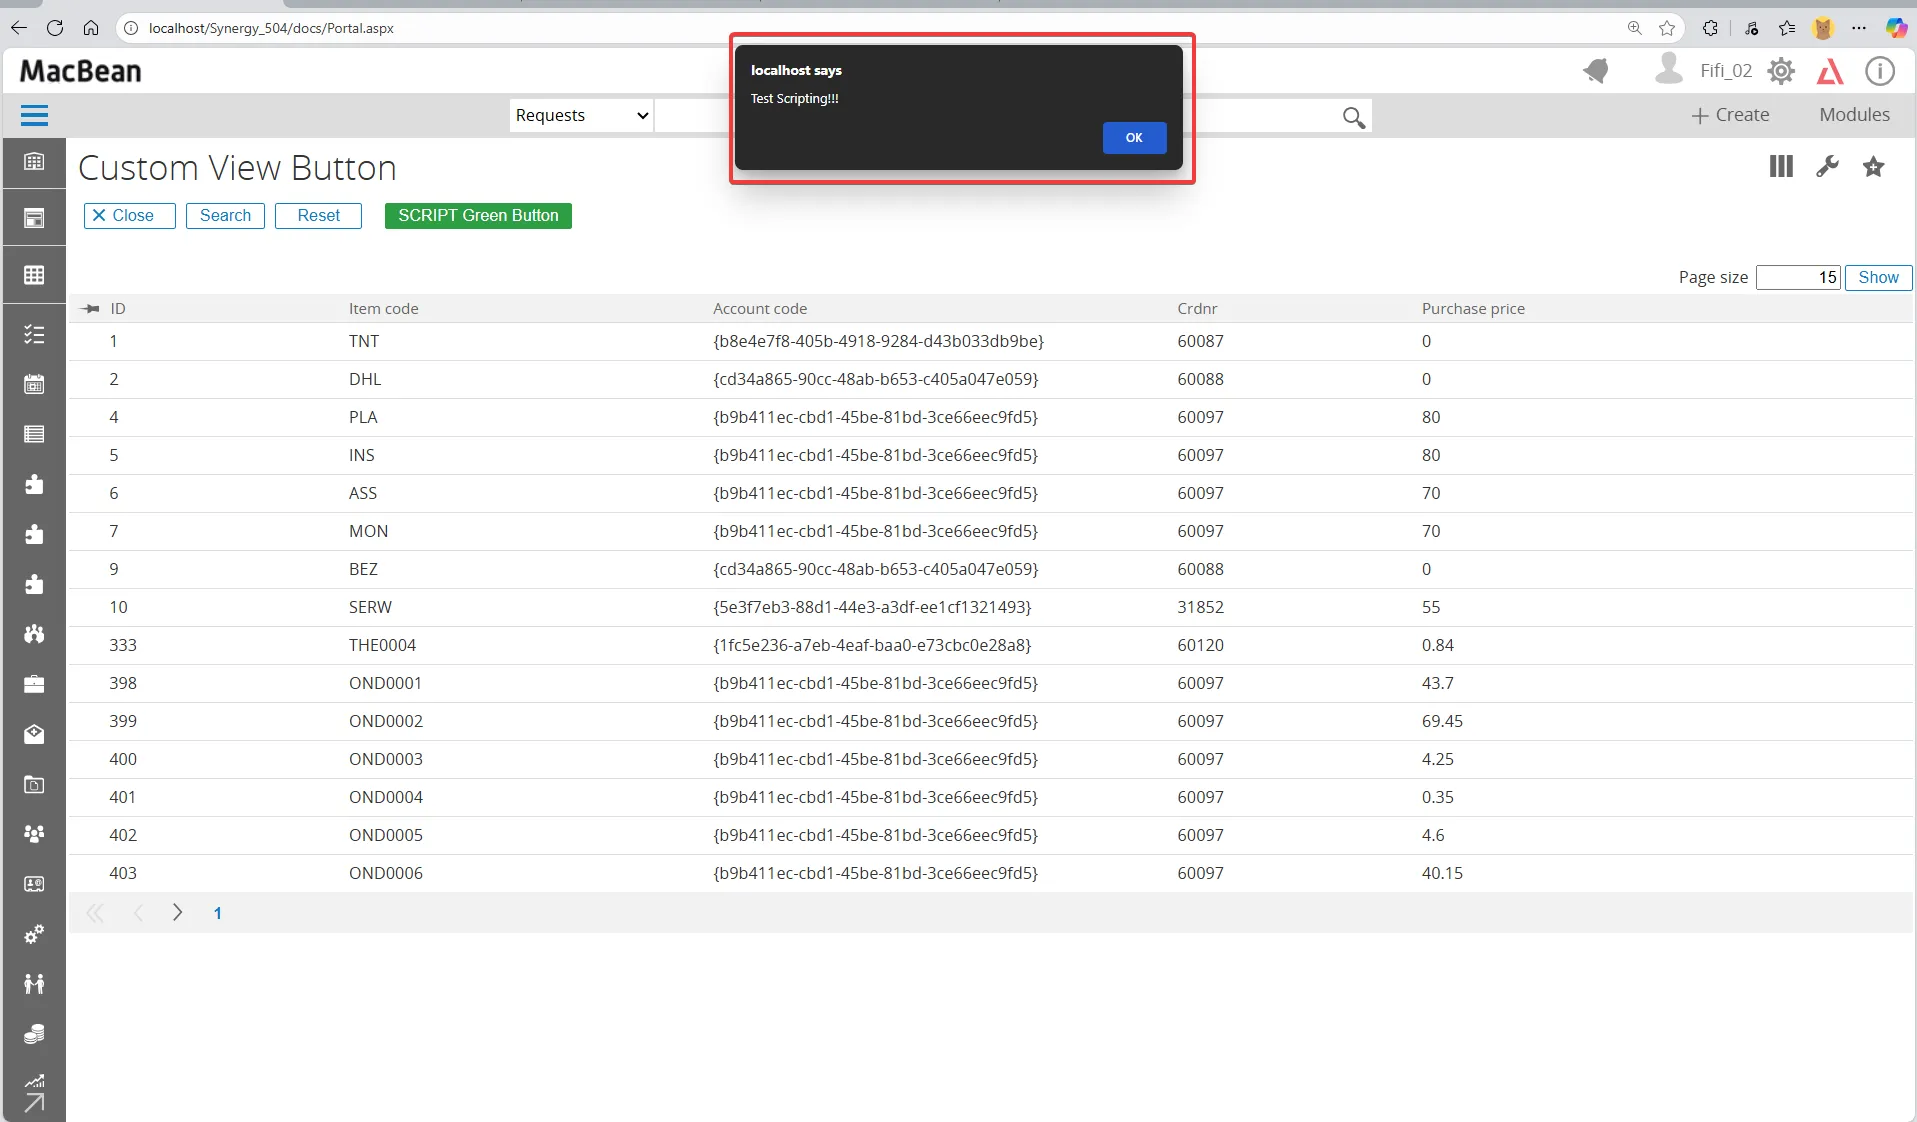Click the red Exact logo icon
The height and width of the screenshot is (1122, 1917).
(x=1830, y=71)
